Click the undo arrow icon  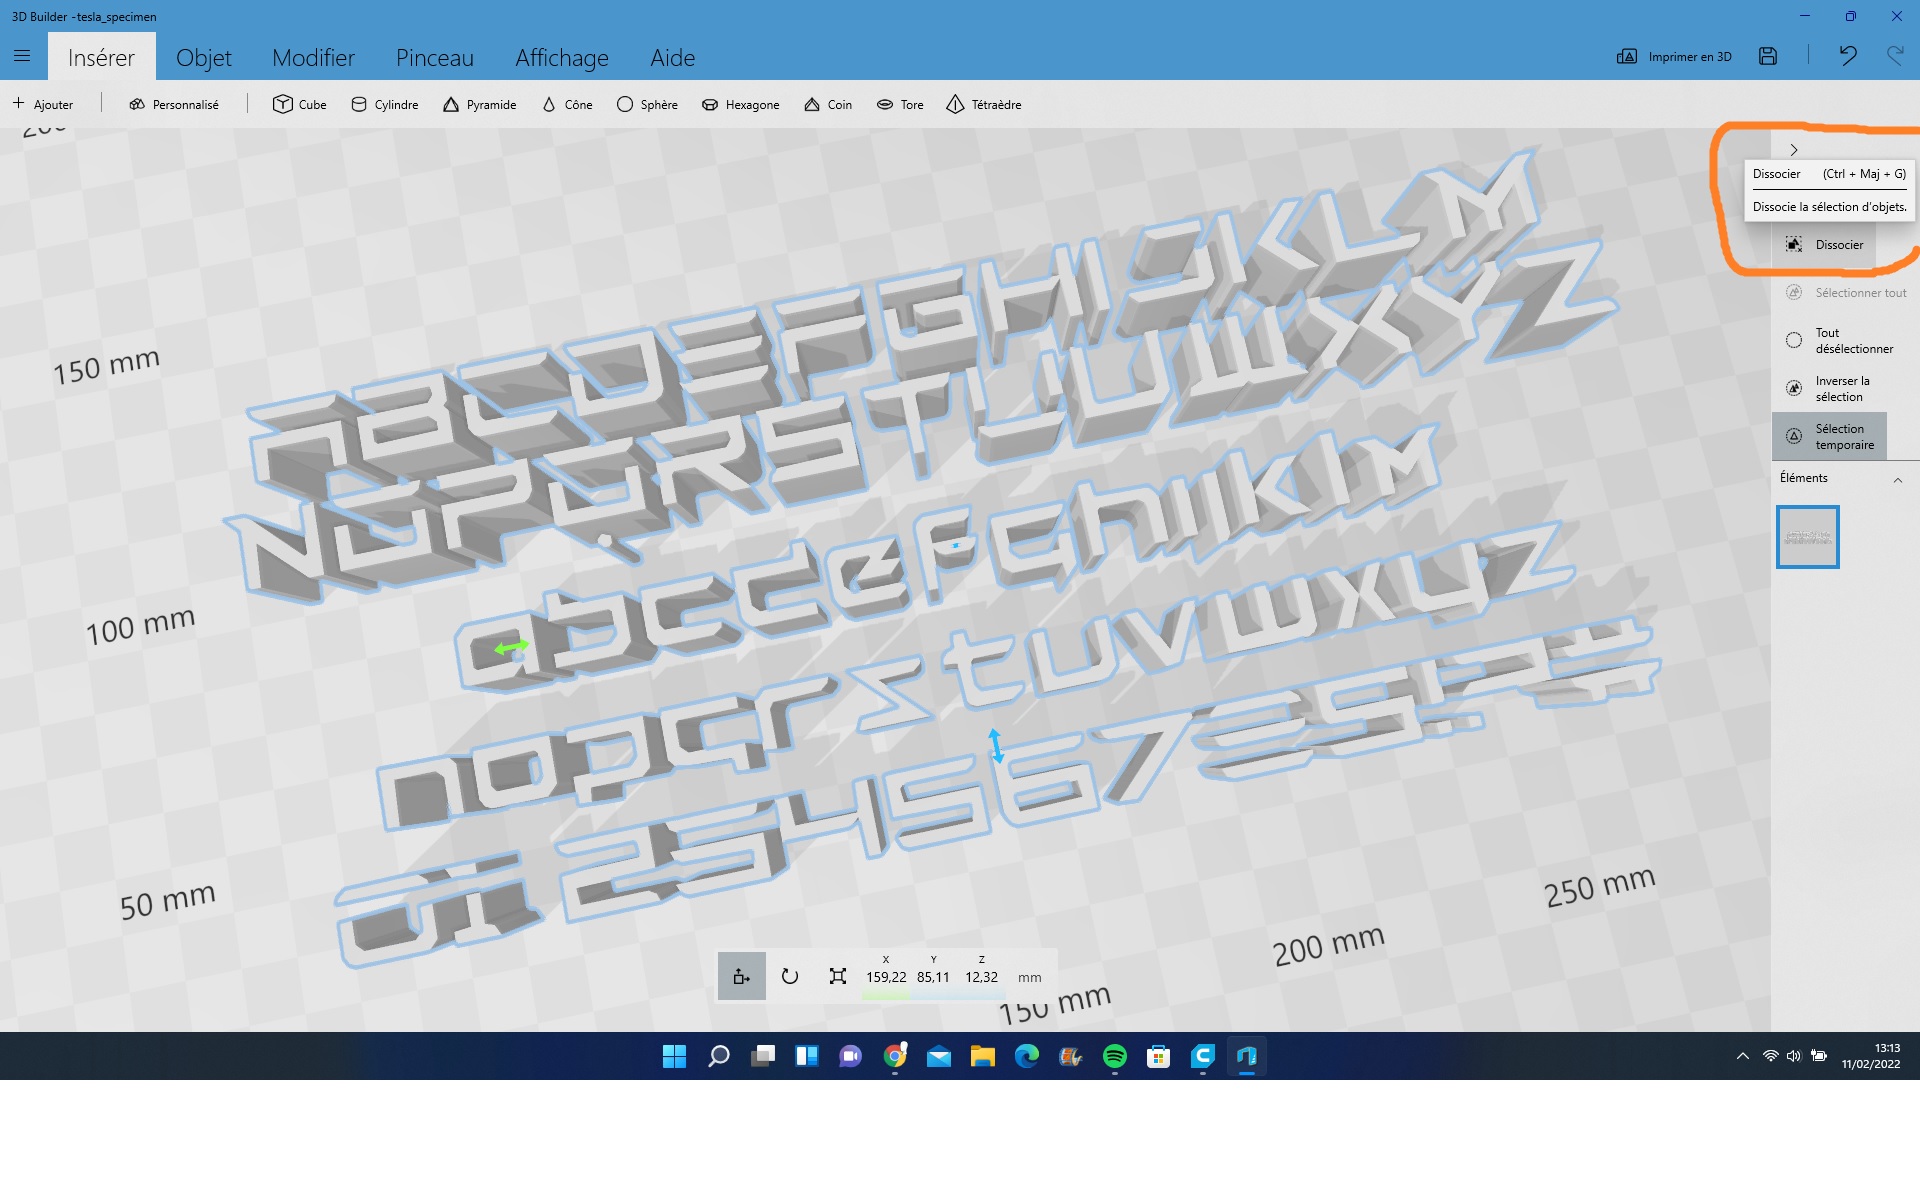click(x=1847, y=57)
